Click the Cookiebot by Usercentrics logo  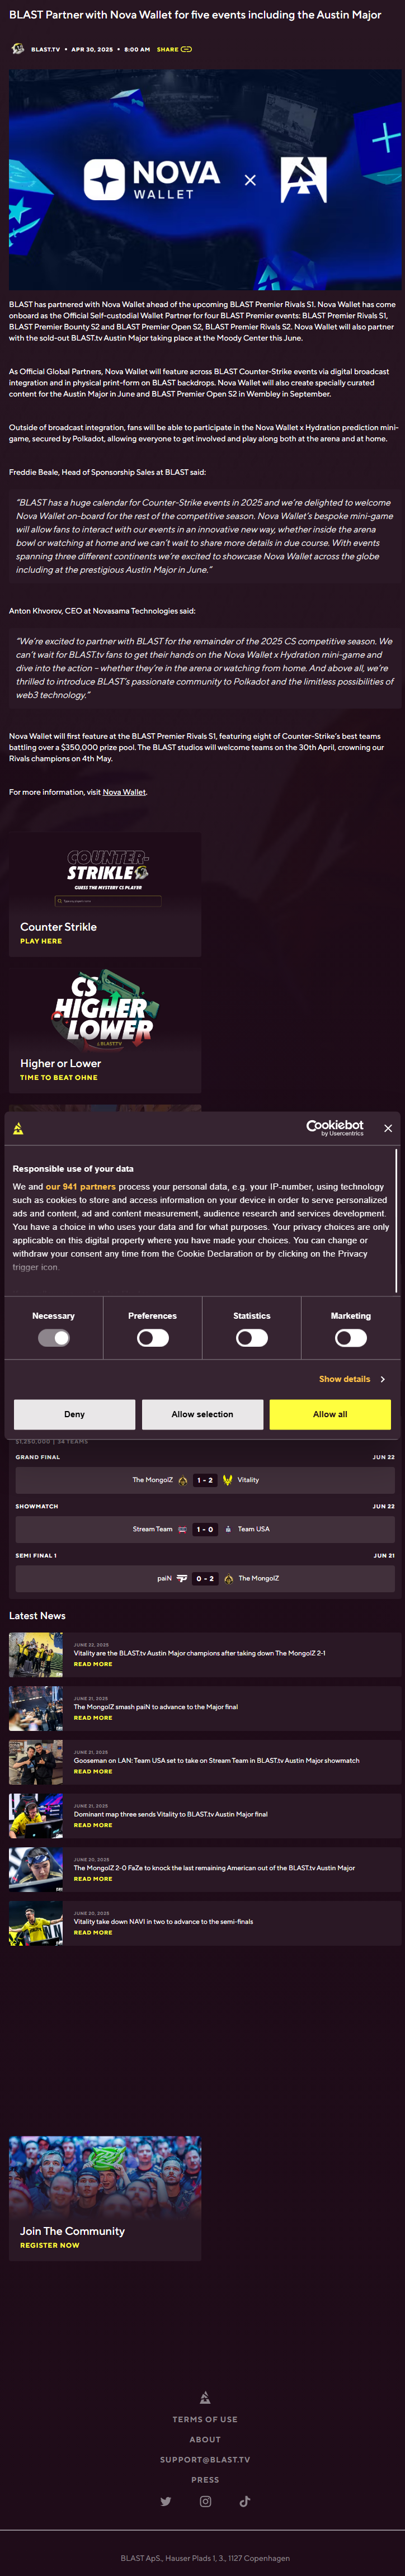(x=335, y=1128)
